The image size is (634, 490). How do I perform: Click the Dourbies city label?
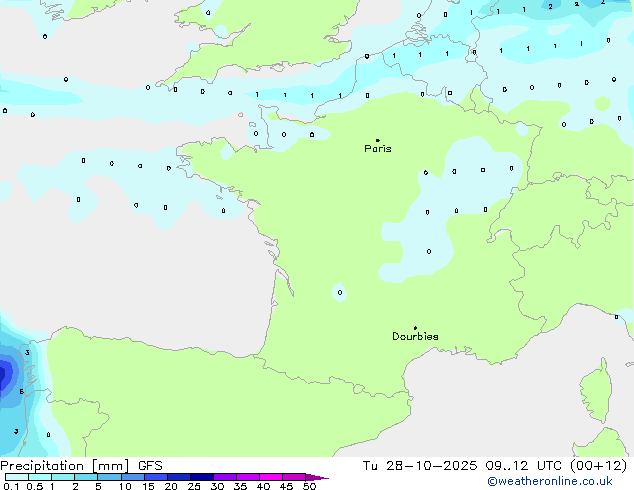tap(415, 336)
